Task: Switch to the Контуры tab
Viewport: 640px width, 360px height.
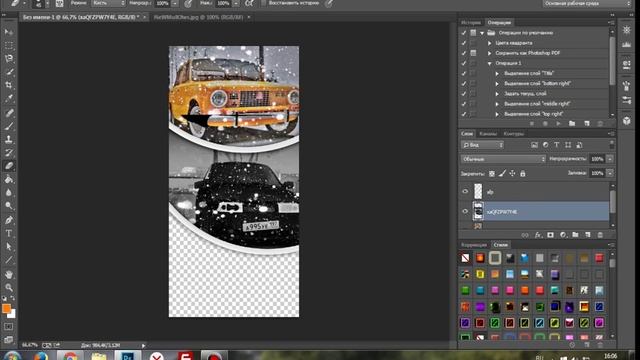Action: (513, 133)
